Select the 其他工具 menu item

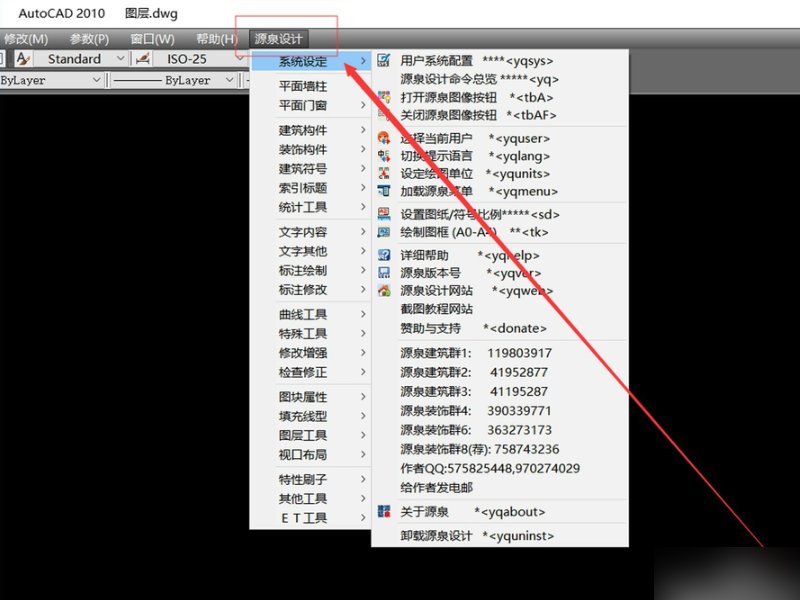311,498
